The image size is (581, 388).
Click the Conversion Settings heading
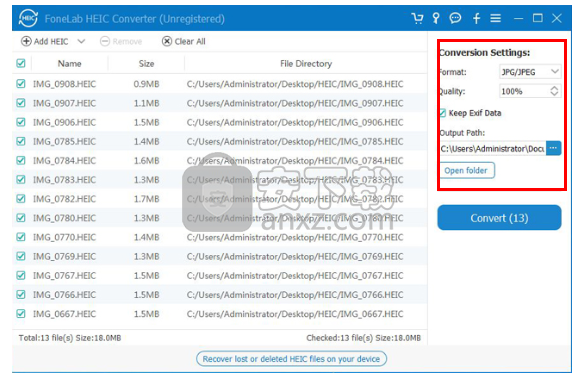485,53
